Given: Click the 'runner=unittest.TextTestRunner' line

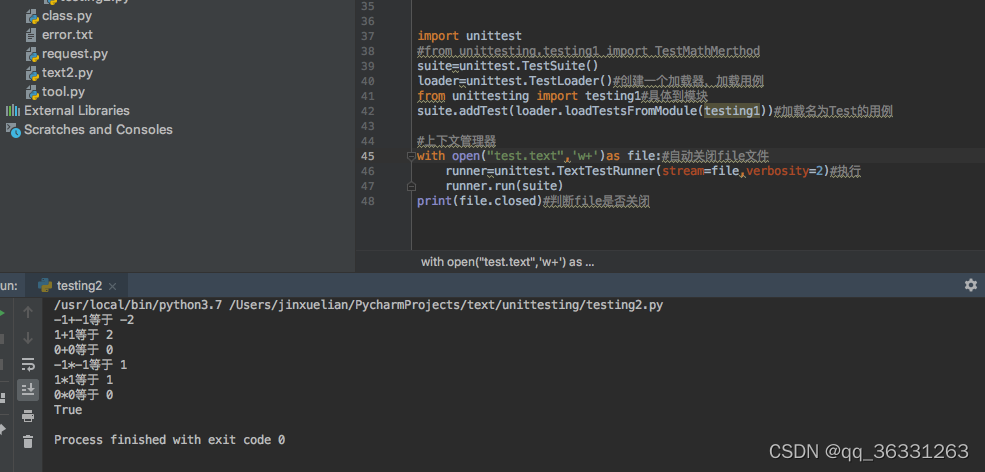Looking at the screenshot, I should 653,171.
